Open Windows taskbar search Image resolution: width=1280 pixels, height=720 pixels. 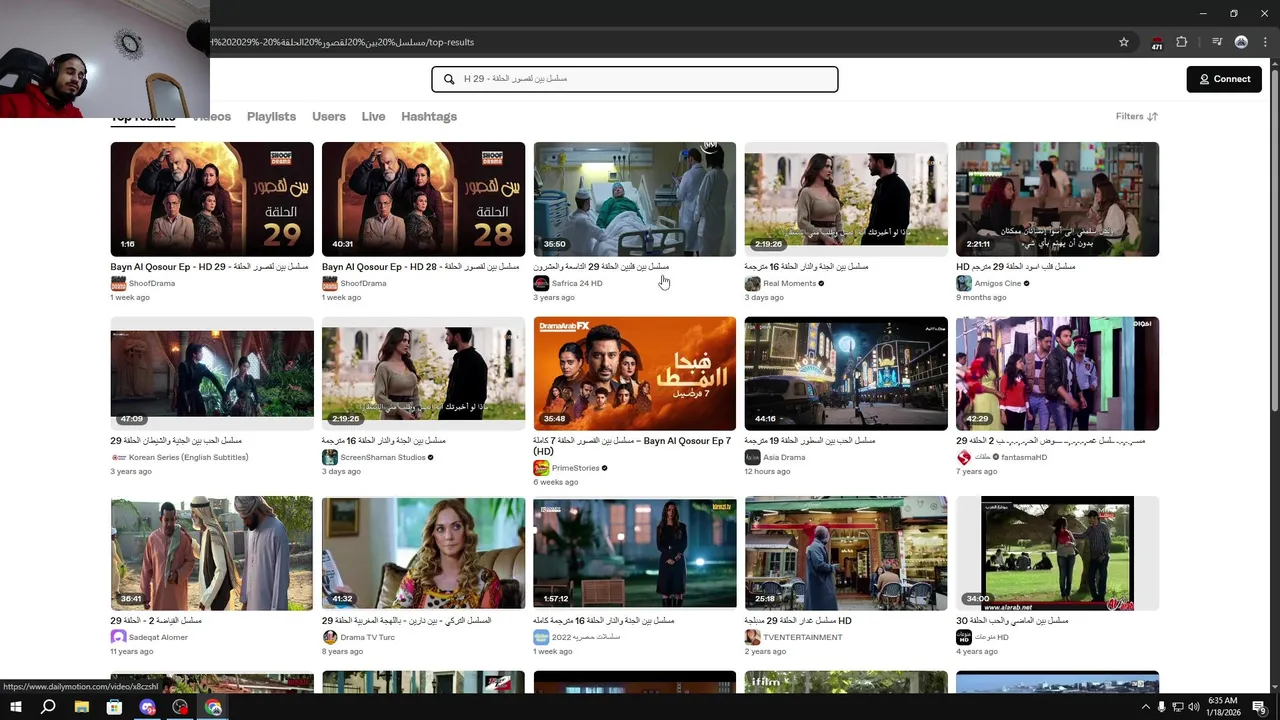[x=48, y=707]
